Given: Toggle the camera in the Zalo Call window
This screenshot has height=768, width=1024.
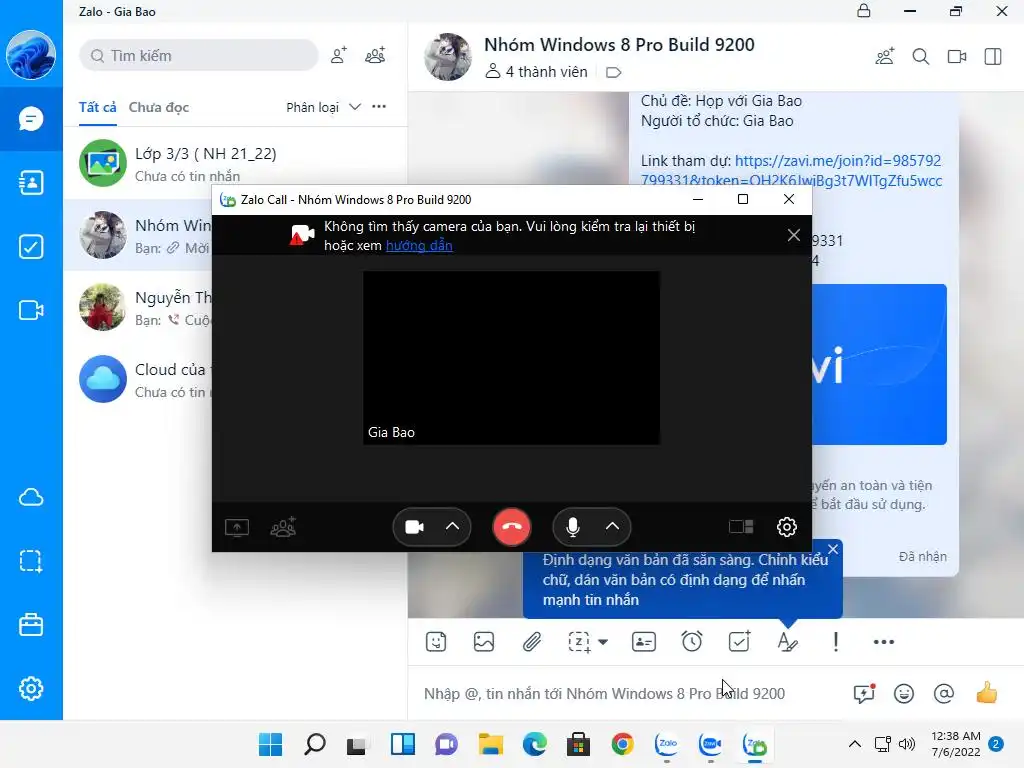Looking at the screenshot, I should pyautogui.click(x=415, y=527).
